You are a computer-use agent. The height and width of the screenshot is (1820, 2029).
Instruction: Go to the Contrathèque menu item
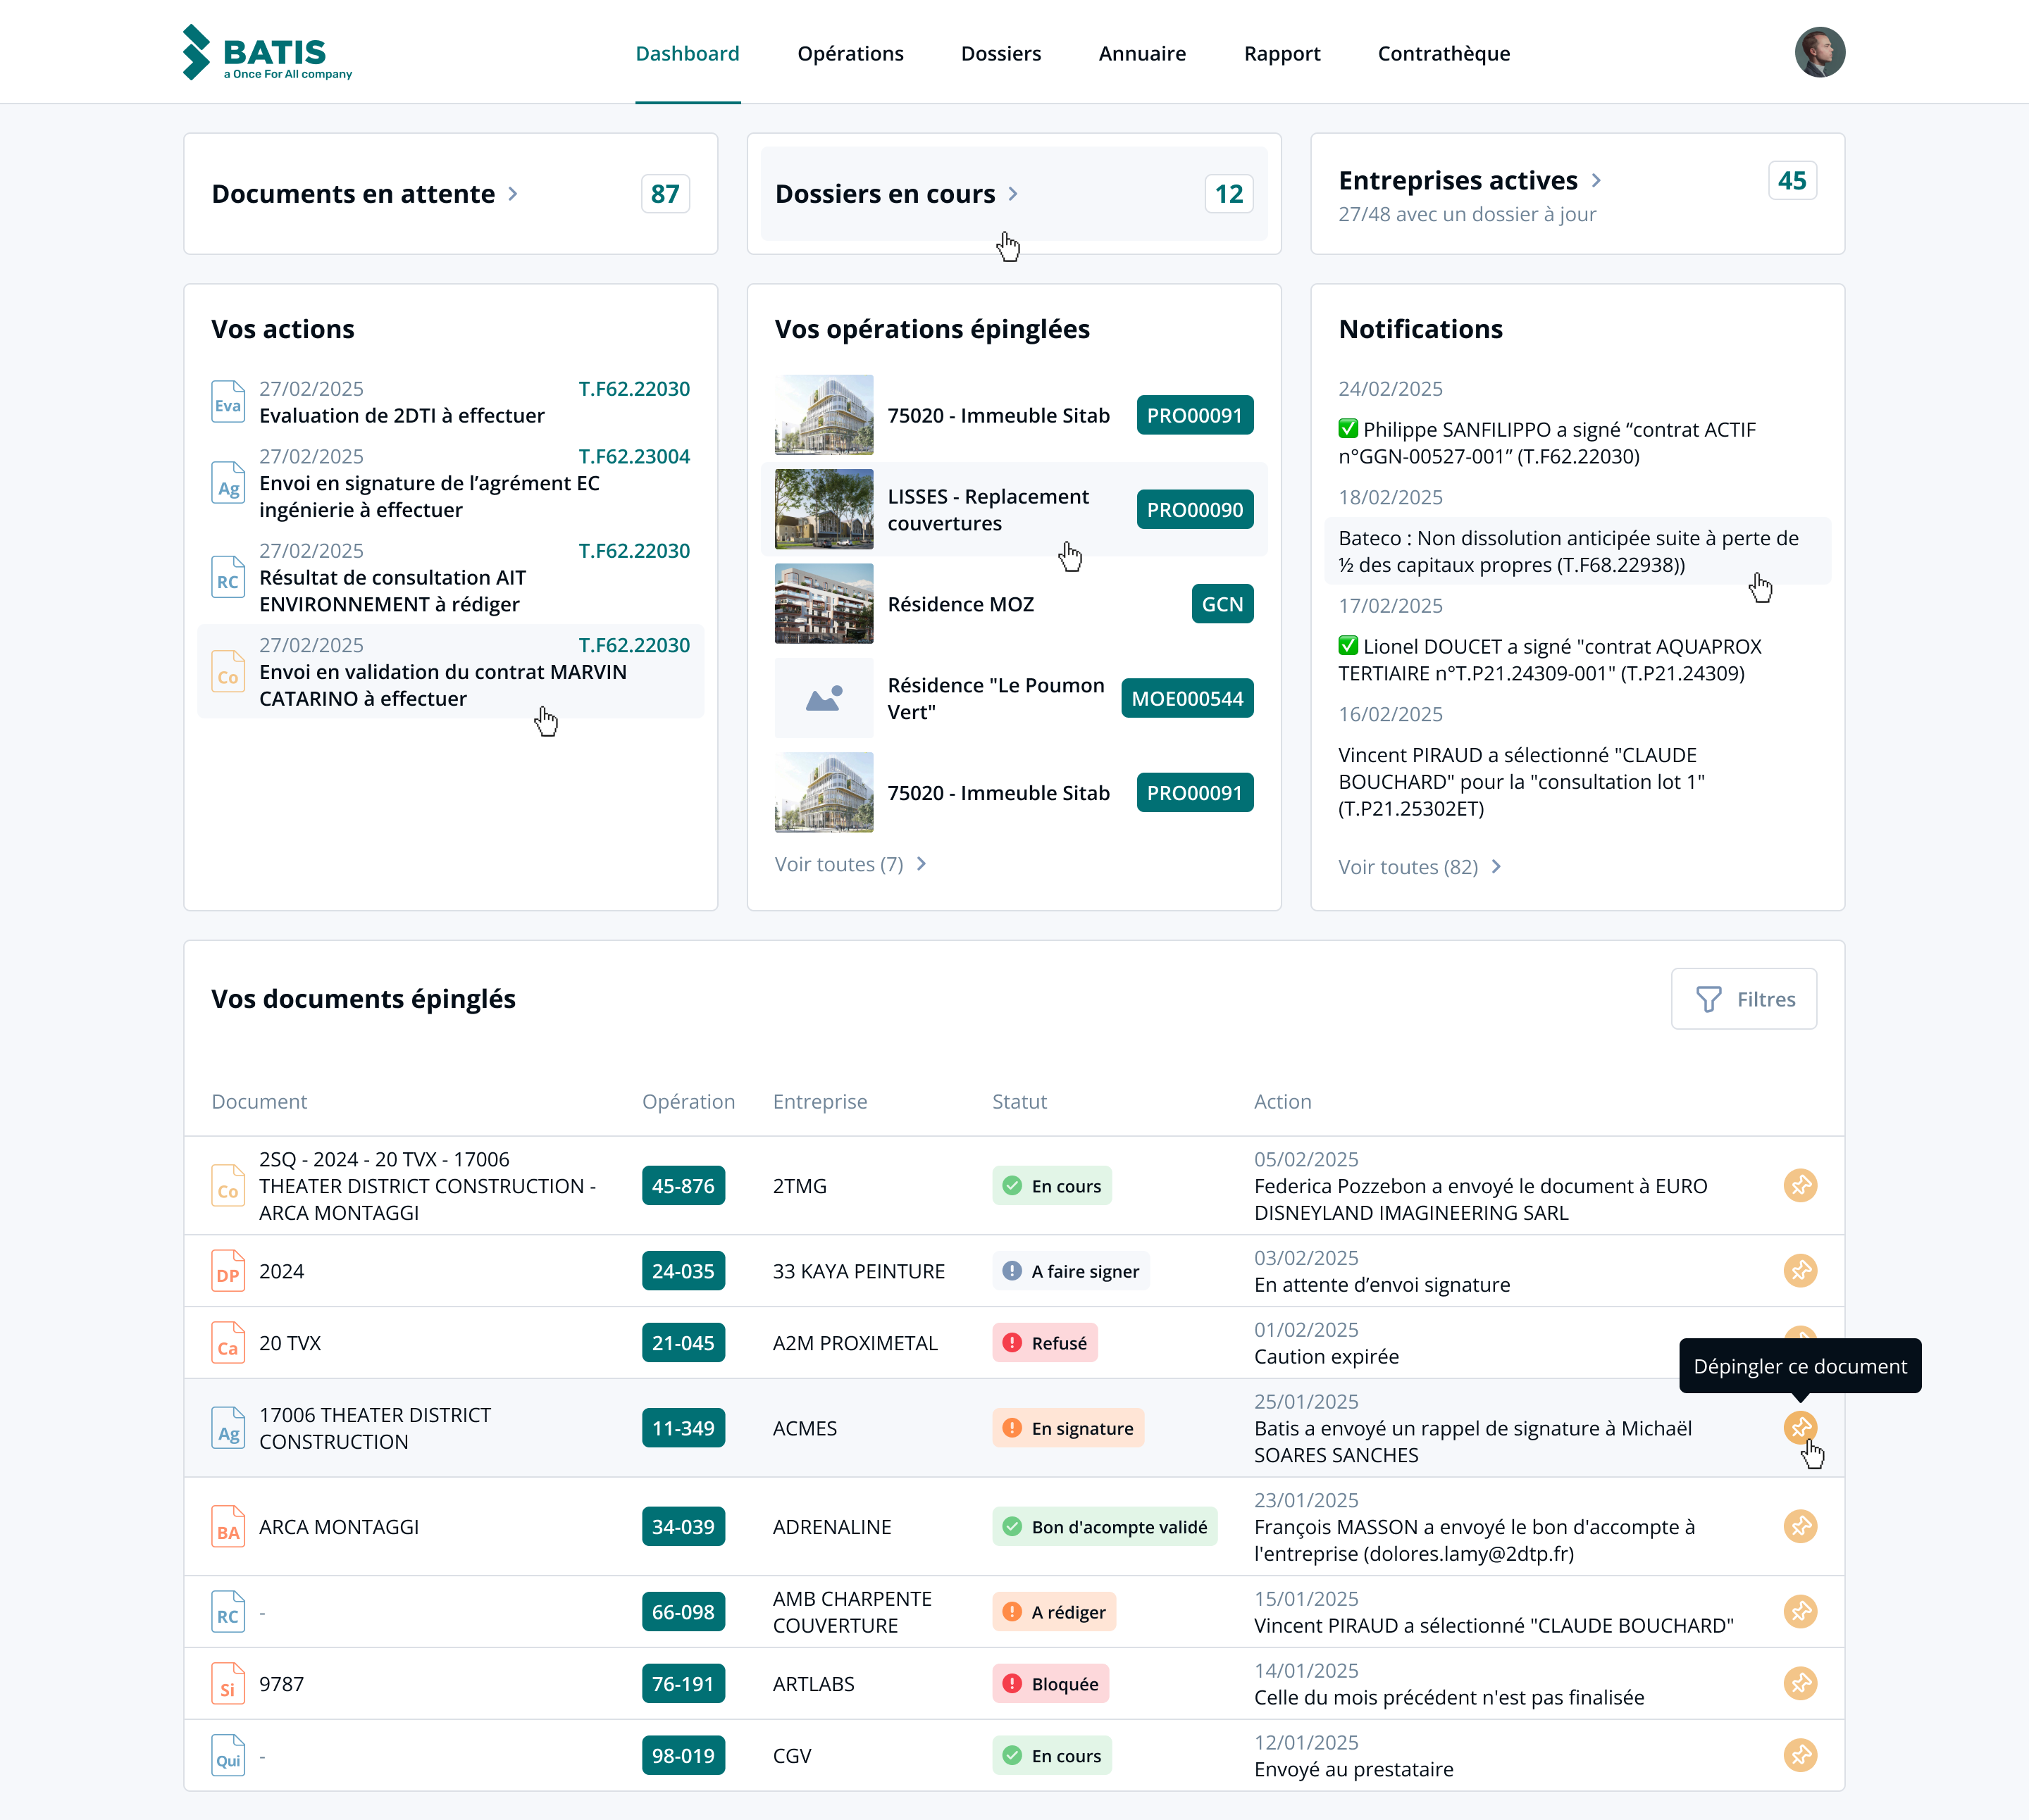coord(1443,53)
